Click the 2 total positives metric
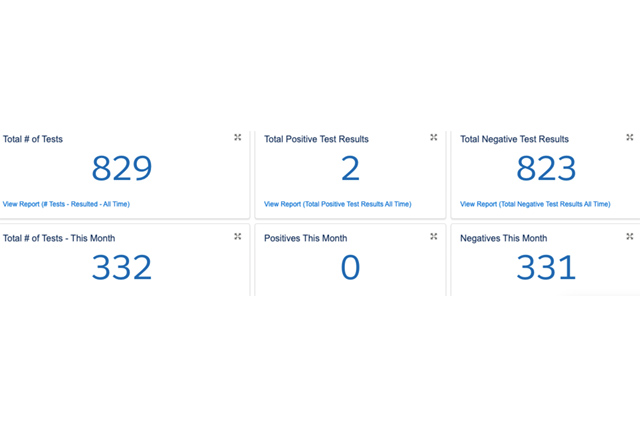Viewport: 640px width, 428px height. coord(350,169)
